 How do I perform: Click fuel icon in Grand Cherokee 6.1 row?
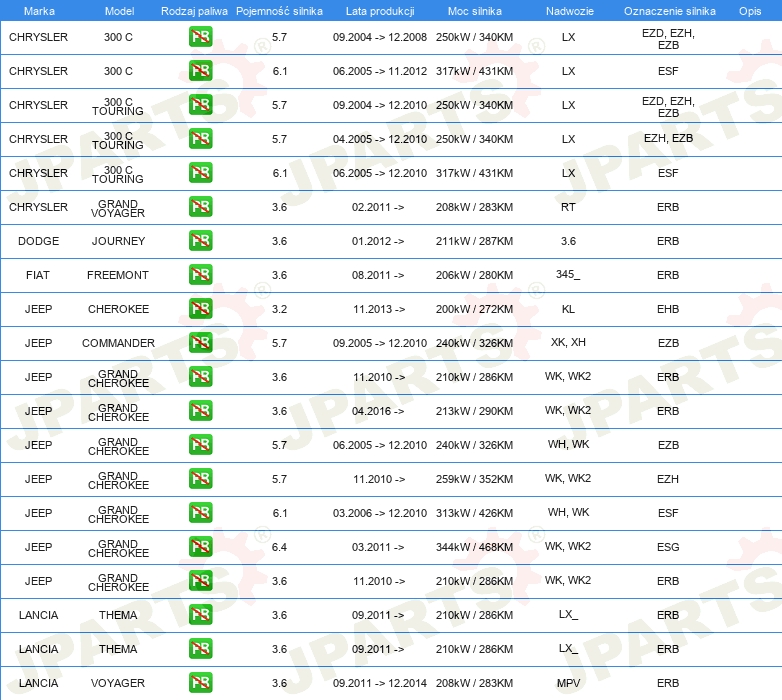pos(200,513)
